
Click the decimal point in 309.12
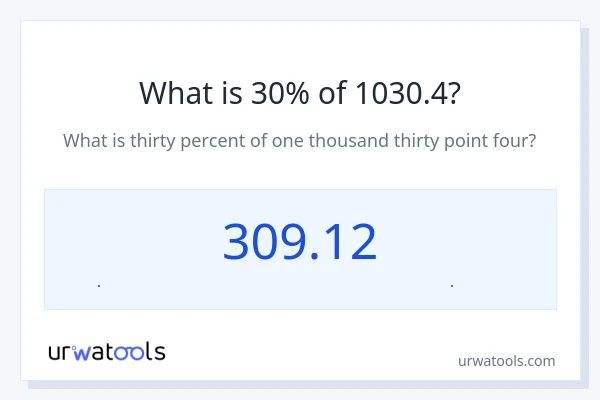click(306, 257)
